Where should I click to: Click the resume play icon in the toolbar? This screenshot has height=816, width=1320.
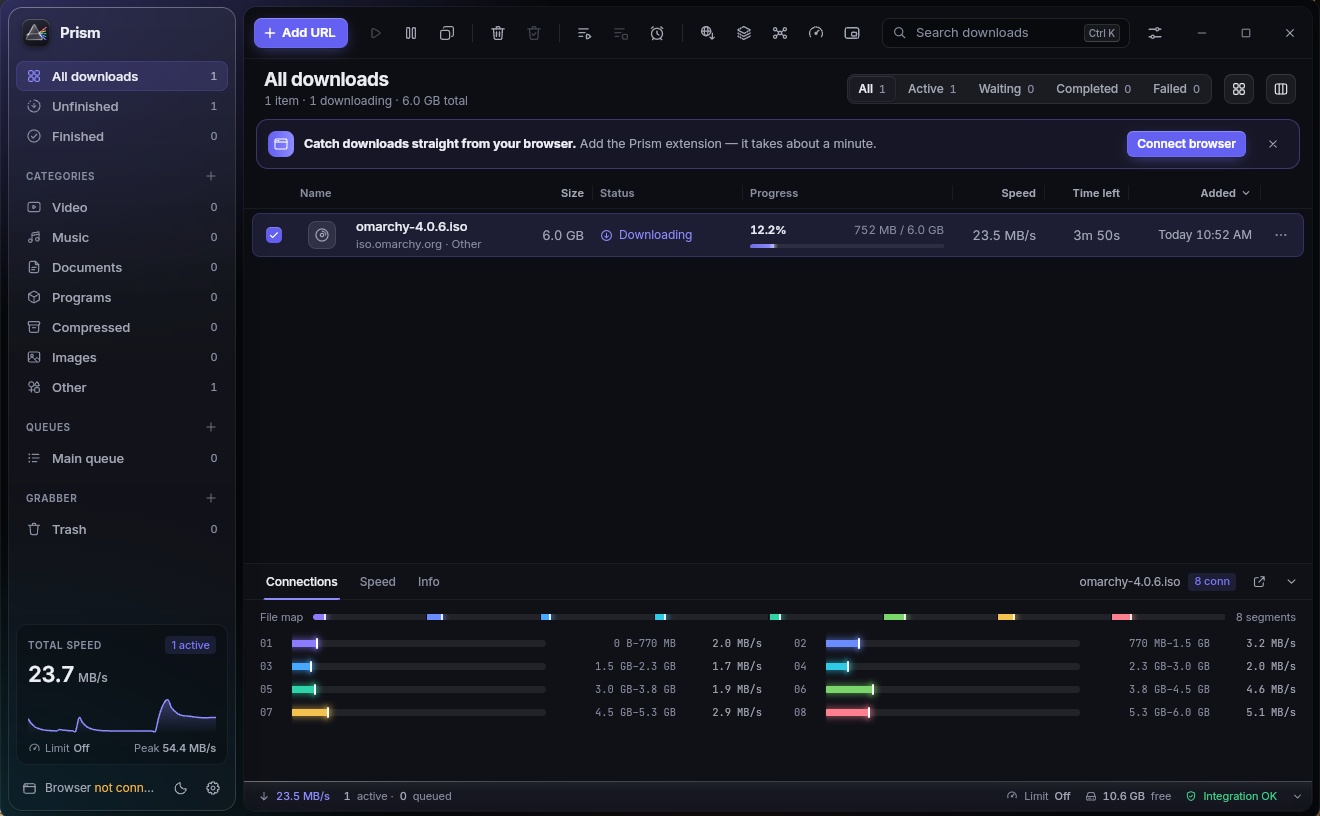[x=375, y=33]
